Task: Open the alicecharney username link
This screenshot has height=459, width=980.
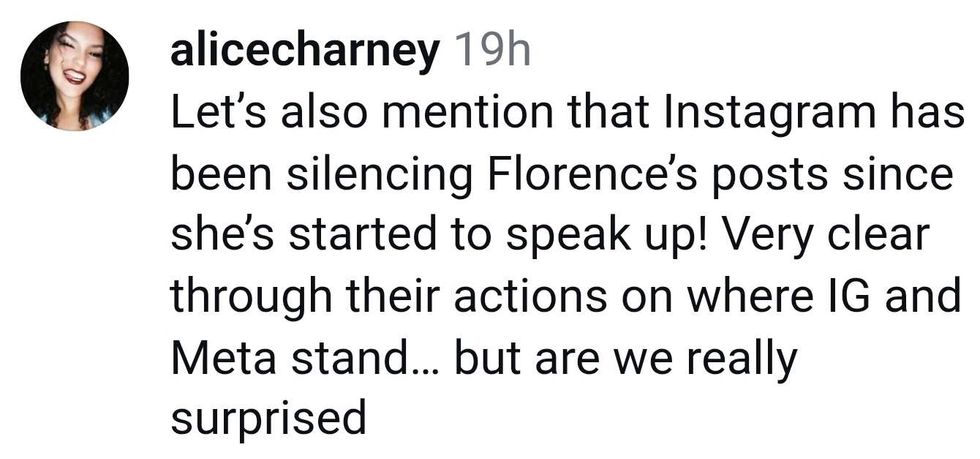Action: (x=304, y=53)
